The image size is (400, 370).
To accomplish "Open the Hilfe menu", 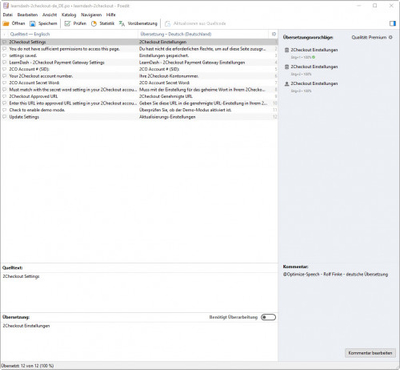I will (111, 15).
